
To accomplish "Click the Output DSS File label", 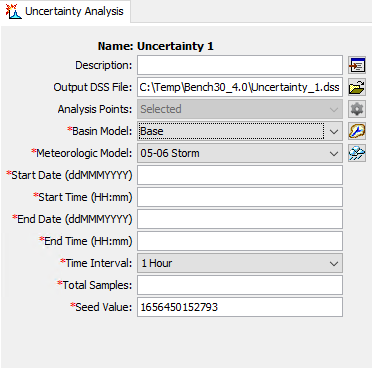I will click(x=93, y=87).
